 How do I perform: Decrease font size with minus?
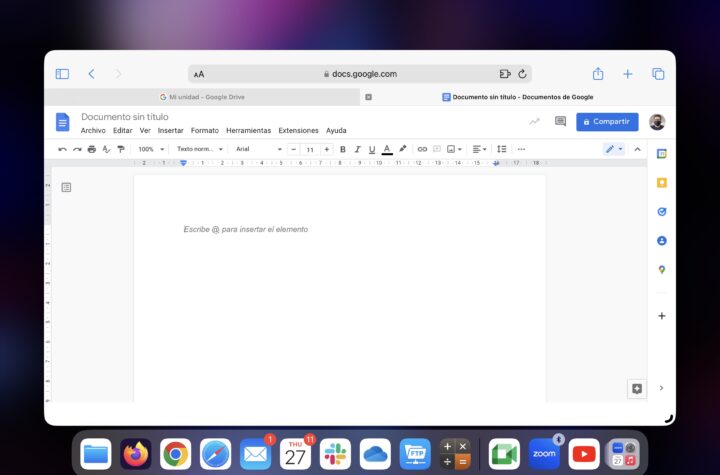[293, 149]
